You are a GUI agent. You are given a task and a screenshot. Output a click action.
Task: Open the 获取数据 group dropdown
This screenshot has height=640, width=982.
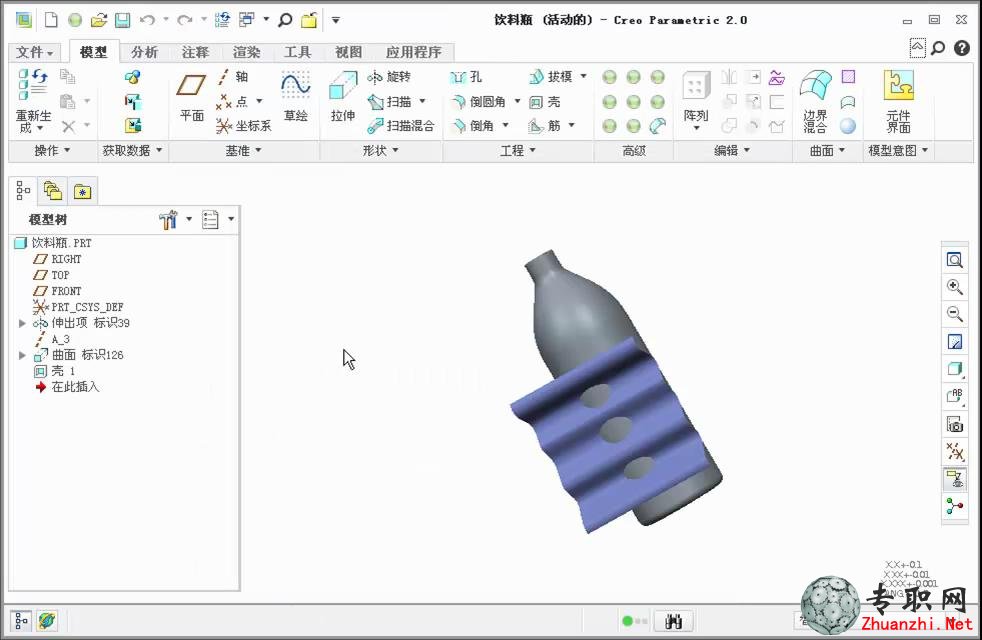[132, 150]
